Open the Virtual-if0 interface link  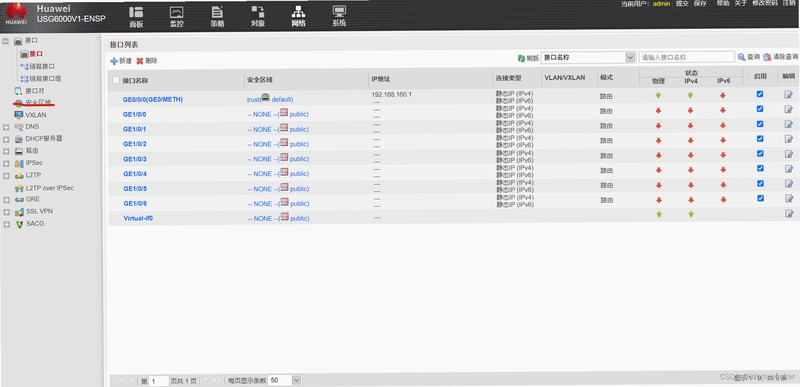pos(138,218)
